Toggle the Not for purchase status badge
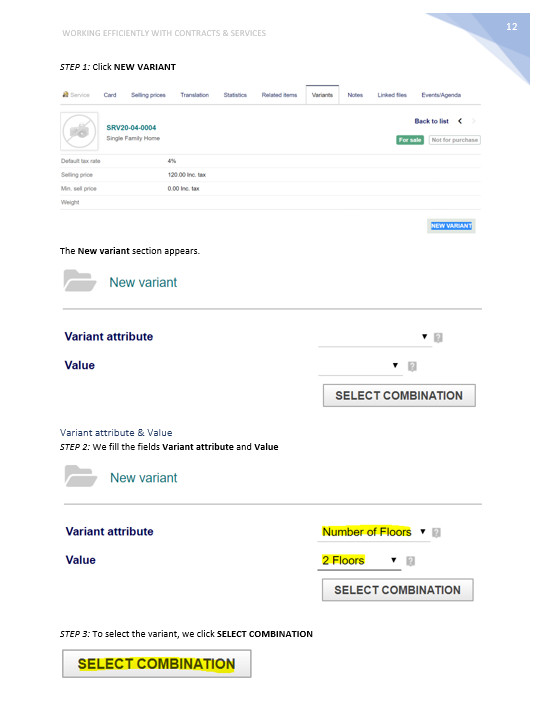This screenshot has width=540, height=722. pos(454,140)
